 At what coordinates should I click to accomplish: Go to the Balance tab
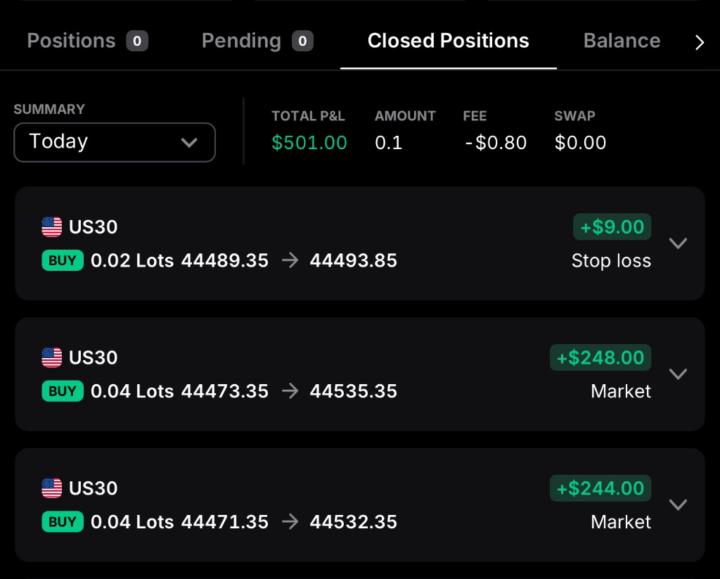pos(621,41)
